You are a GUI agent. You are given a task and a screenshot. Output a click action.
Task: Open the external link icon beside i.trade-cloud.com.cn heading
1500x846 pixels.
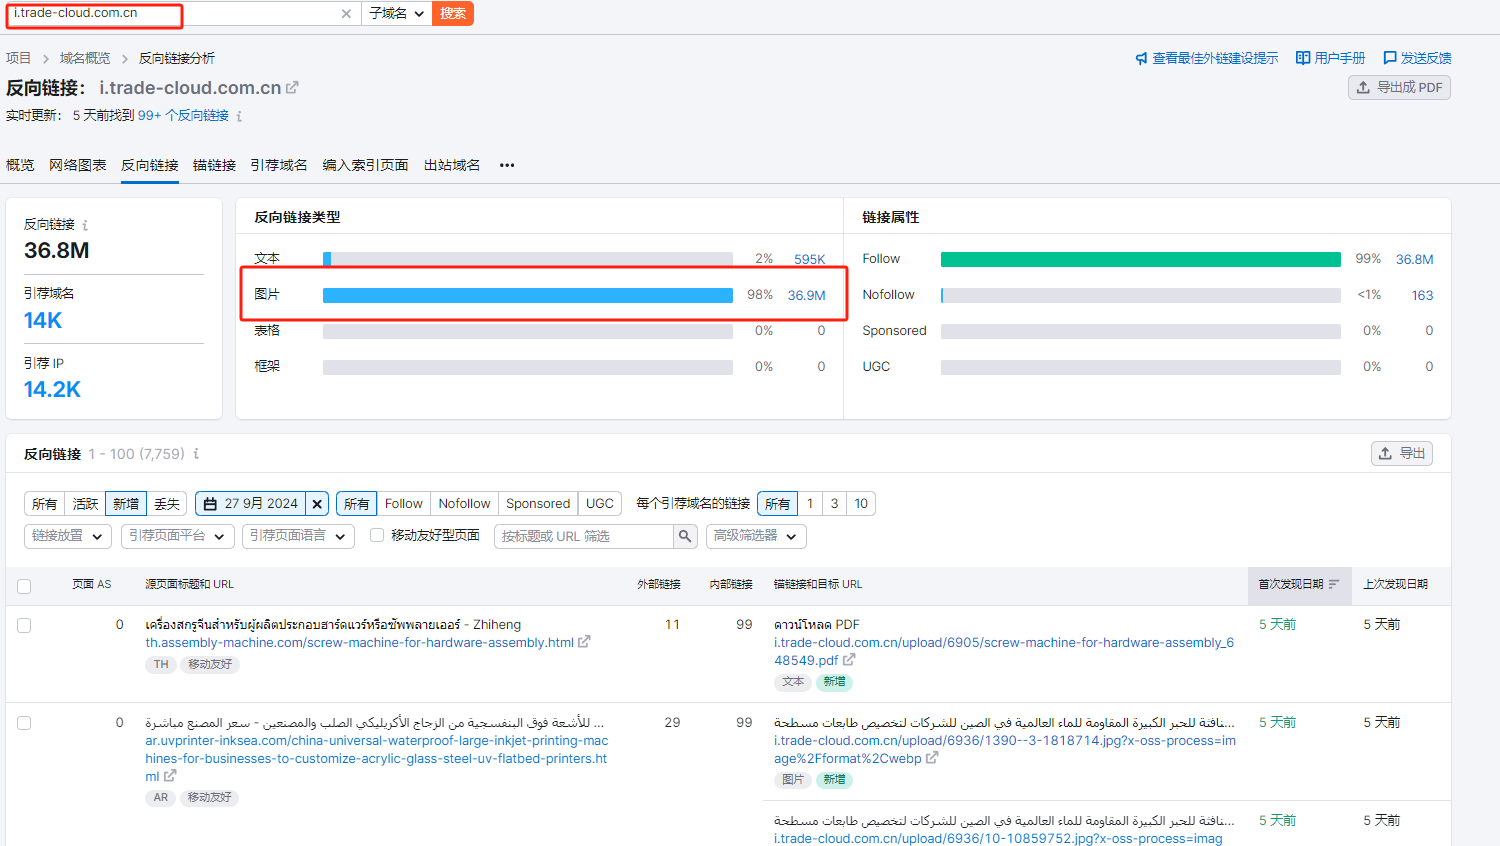click(x=290, y=87)
